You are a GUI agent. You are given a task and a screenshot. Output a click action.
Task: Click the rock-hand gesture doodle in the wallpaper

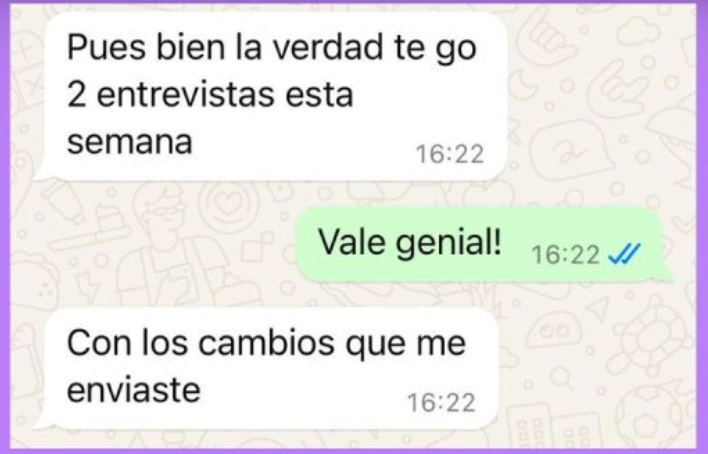point(617,88)
